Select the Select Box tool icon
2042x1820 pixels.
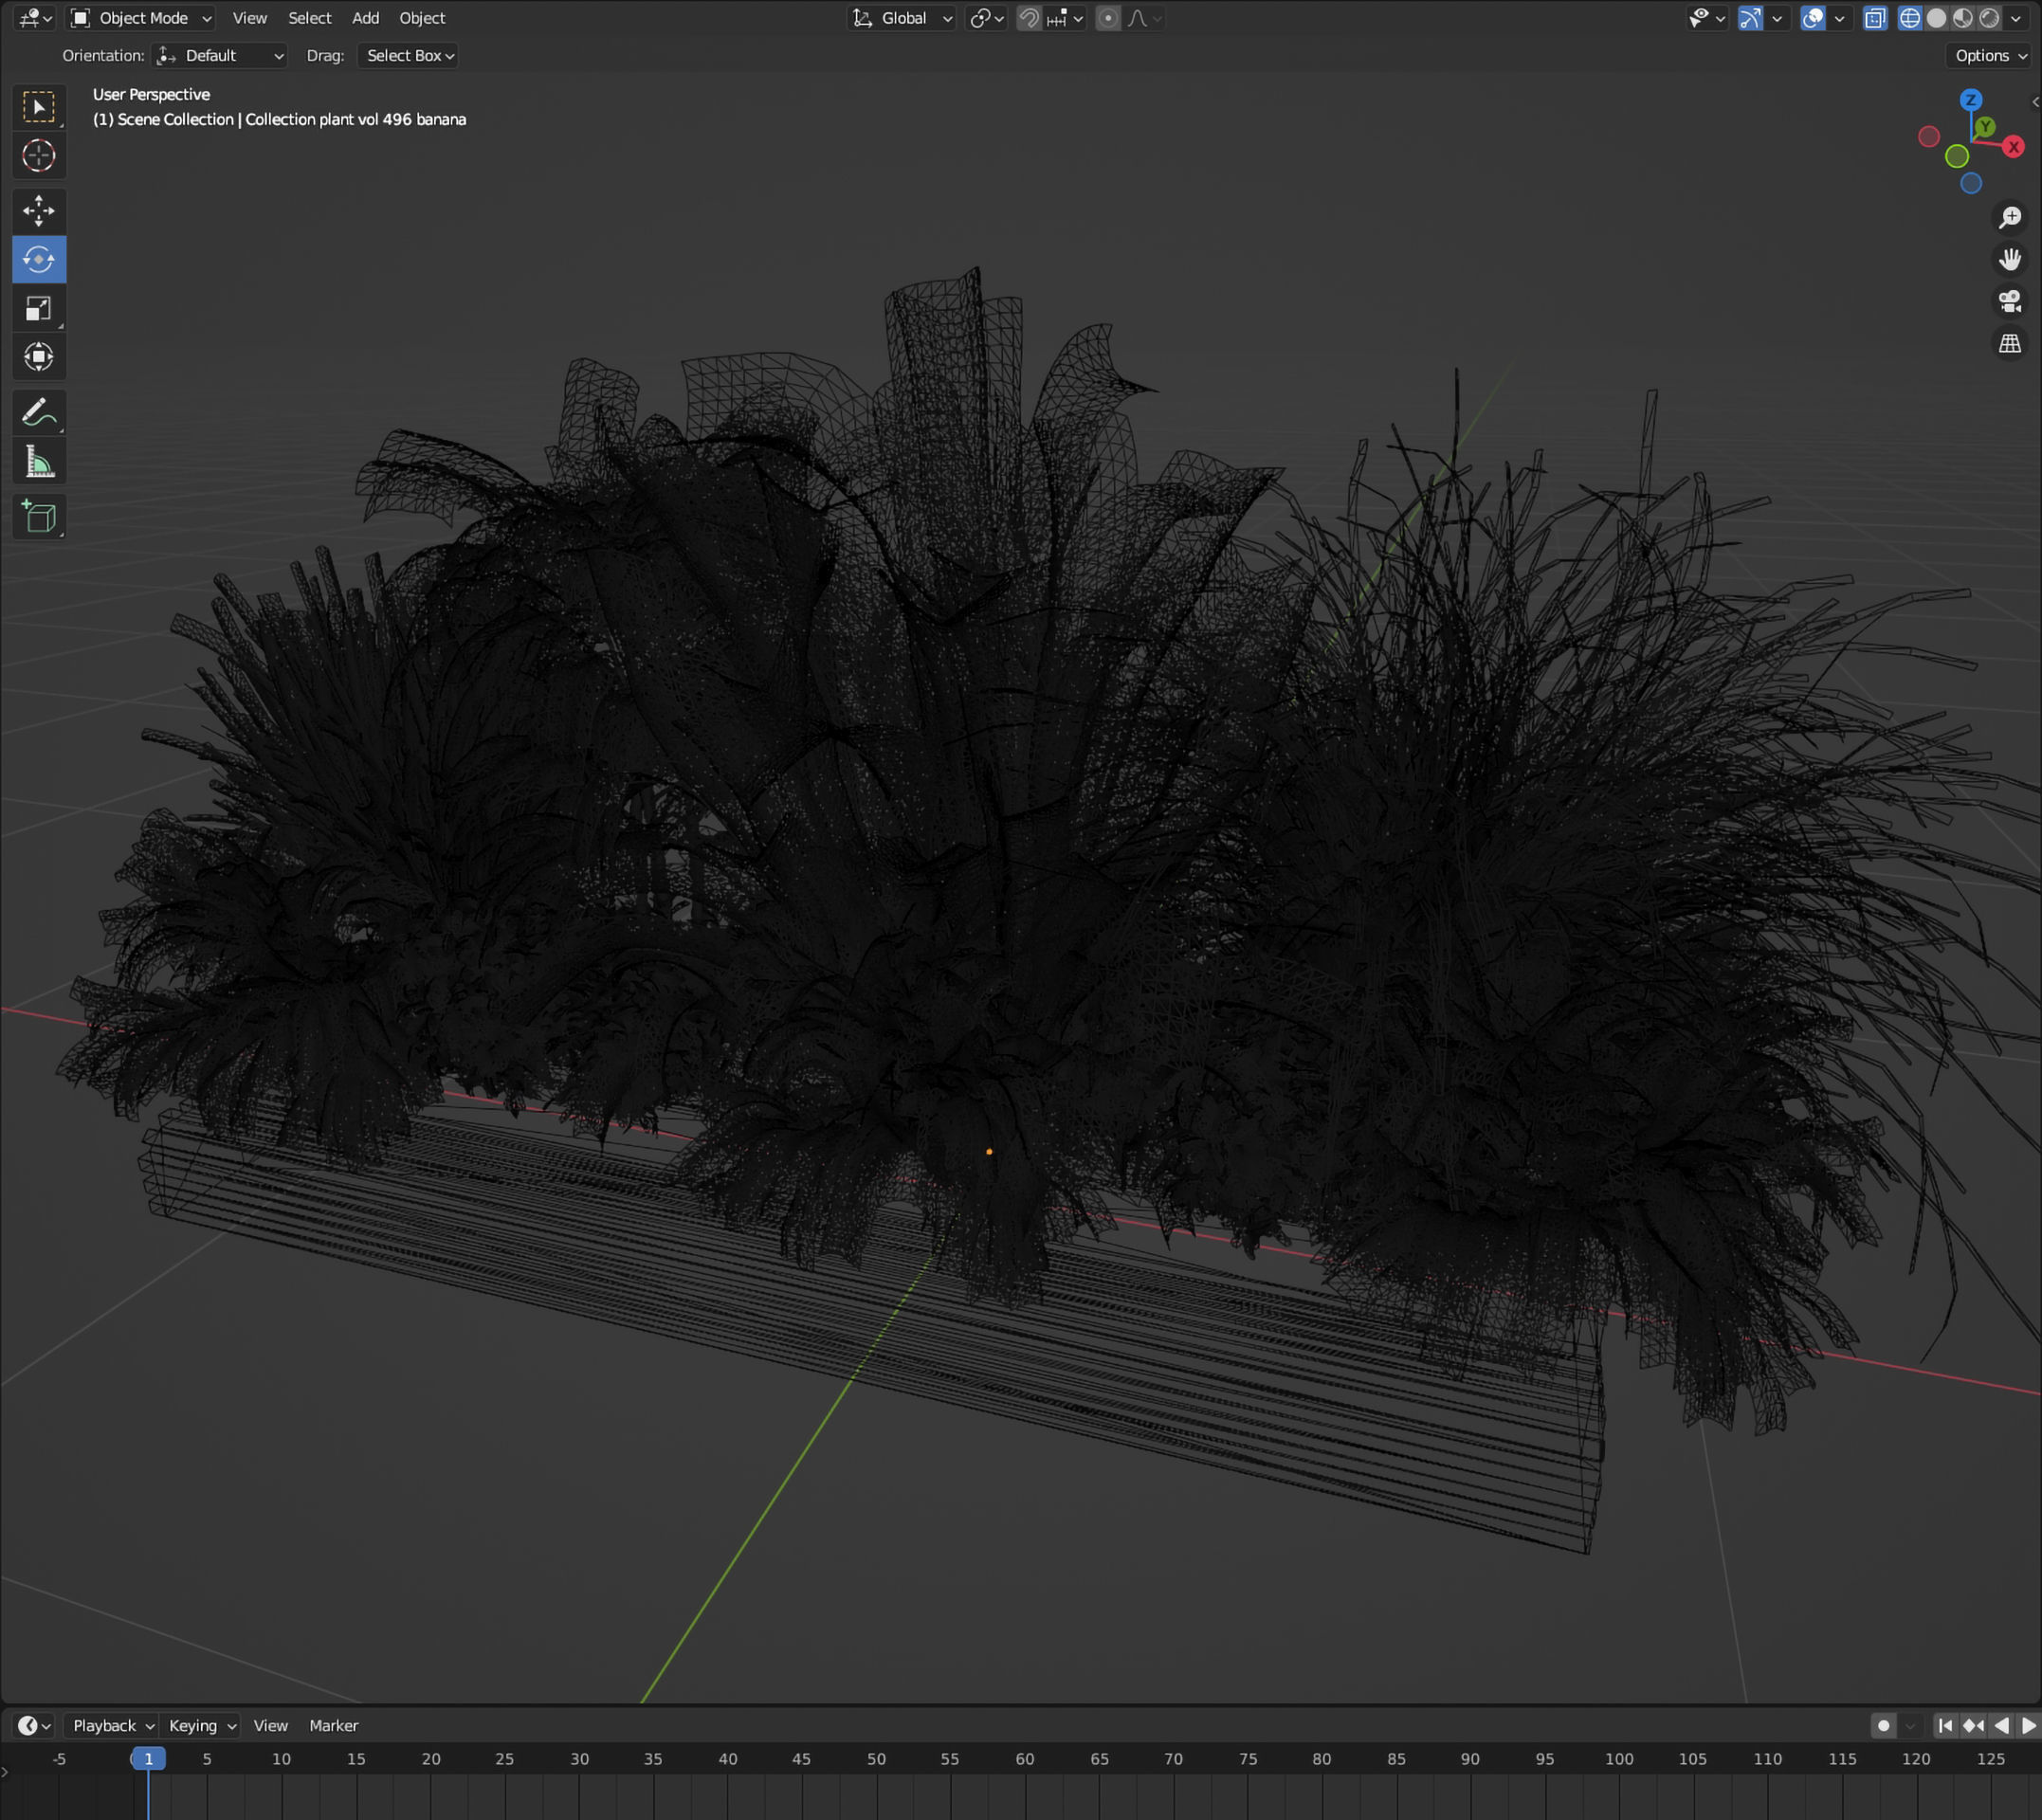click(x=39, y=107)
